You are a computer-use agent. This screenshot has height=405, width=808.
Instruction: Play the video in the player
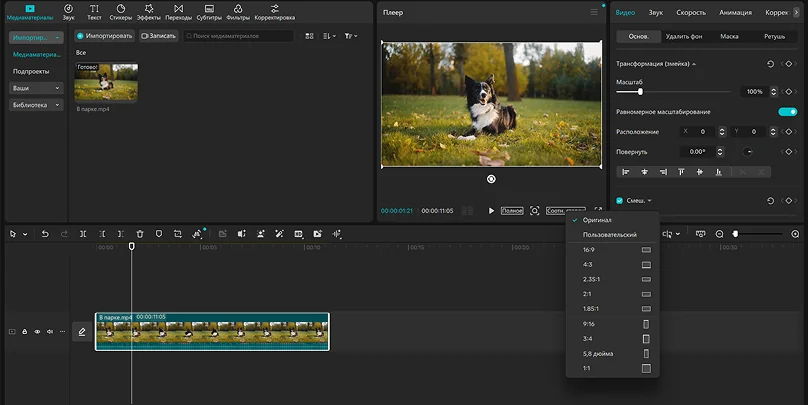[491, 210]
